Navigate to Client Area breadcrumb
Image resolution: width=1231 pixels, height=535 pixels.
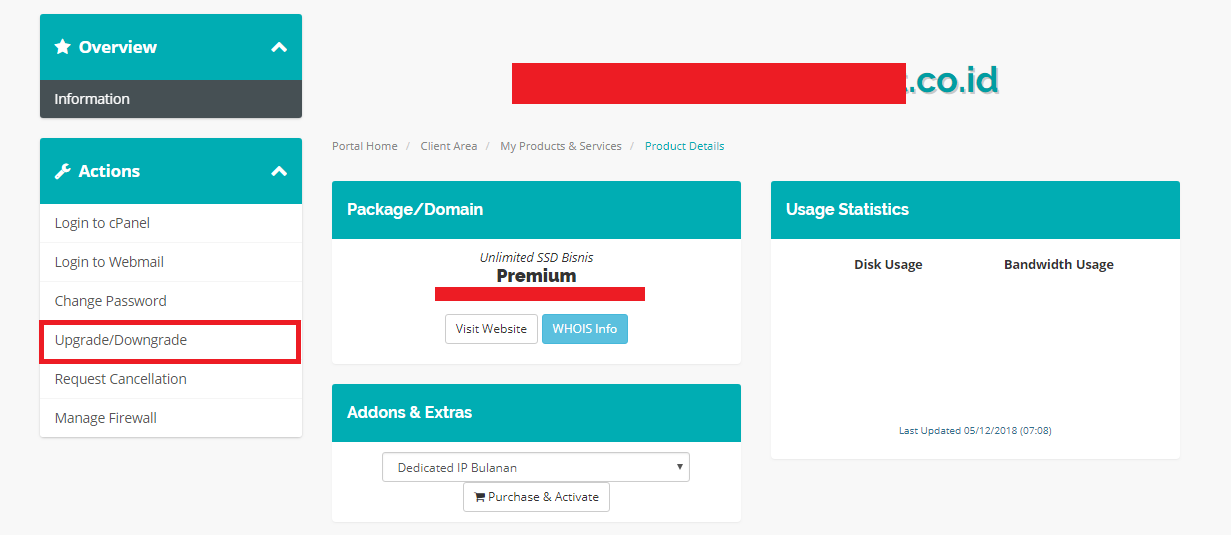448,146
